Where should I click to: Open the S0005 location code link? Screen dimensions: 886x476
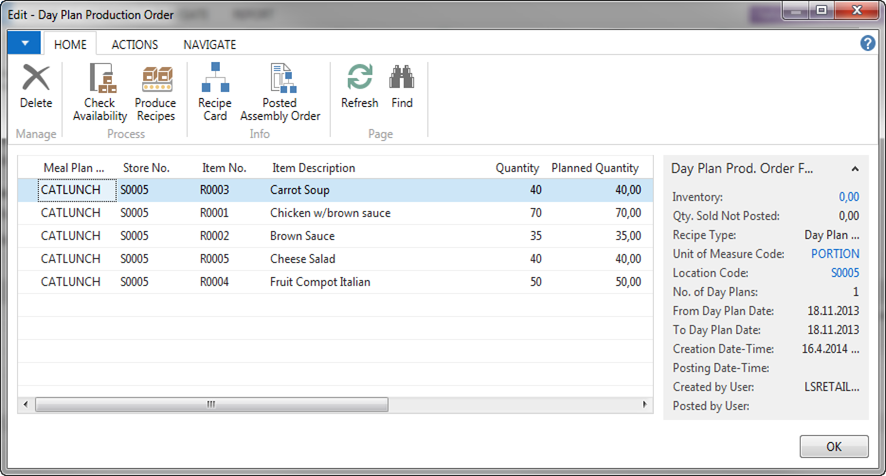(844, 273)
